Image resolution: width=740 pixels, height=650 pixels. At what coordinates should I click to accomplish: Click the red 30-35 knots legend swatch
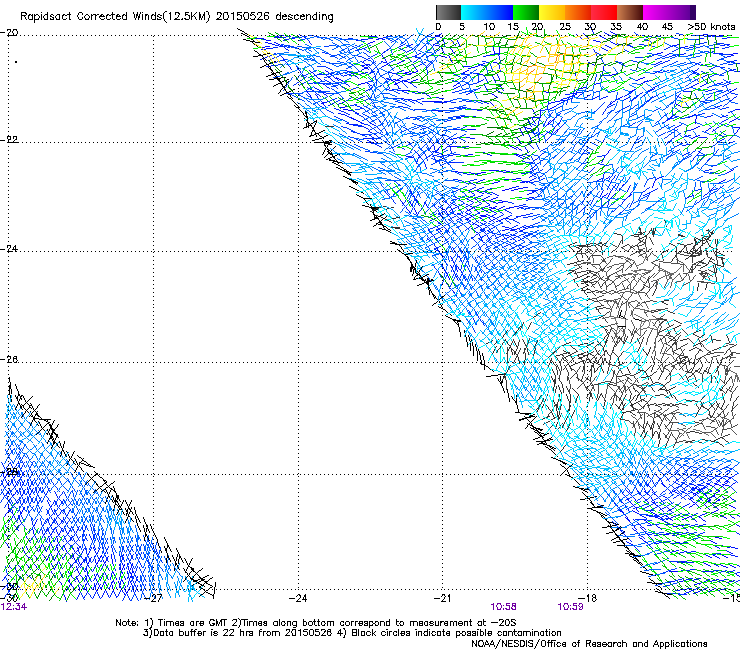[x=604, y=12]
